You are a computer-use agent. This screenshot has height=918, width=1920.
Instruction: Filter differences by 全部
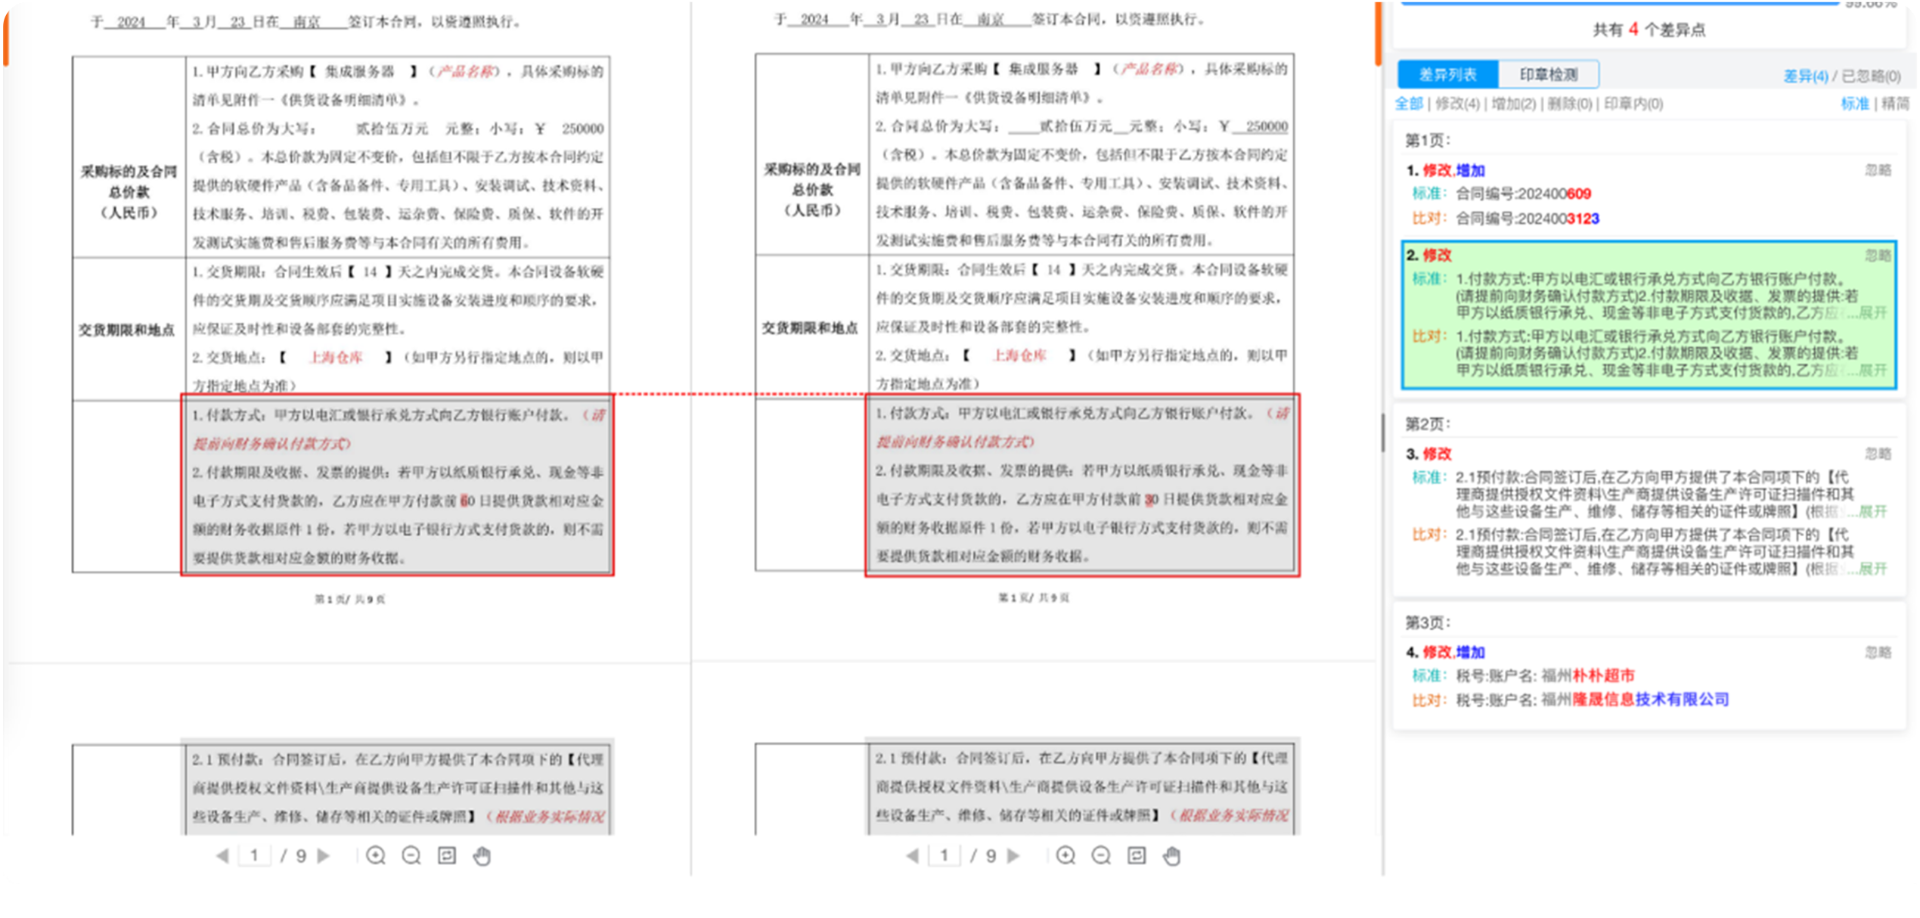coord(1409,104)
